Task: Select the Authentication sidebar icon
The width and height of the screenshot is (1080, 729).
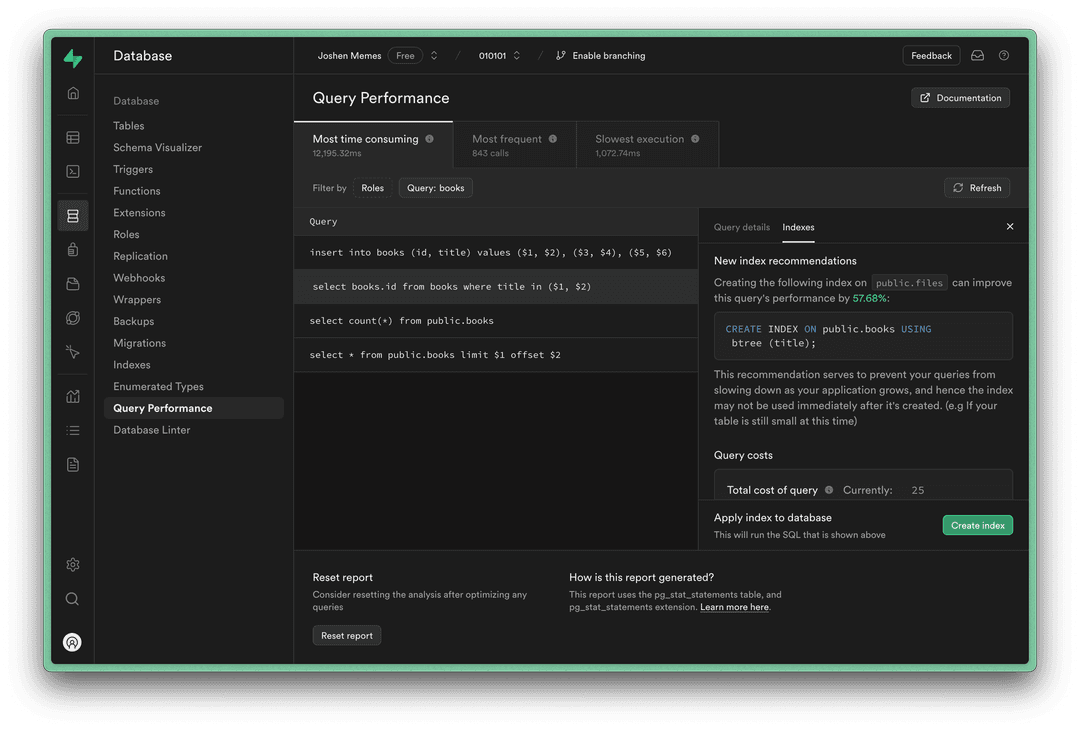Action: 72,248
